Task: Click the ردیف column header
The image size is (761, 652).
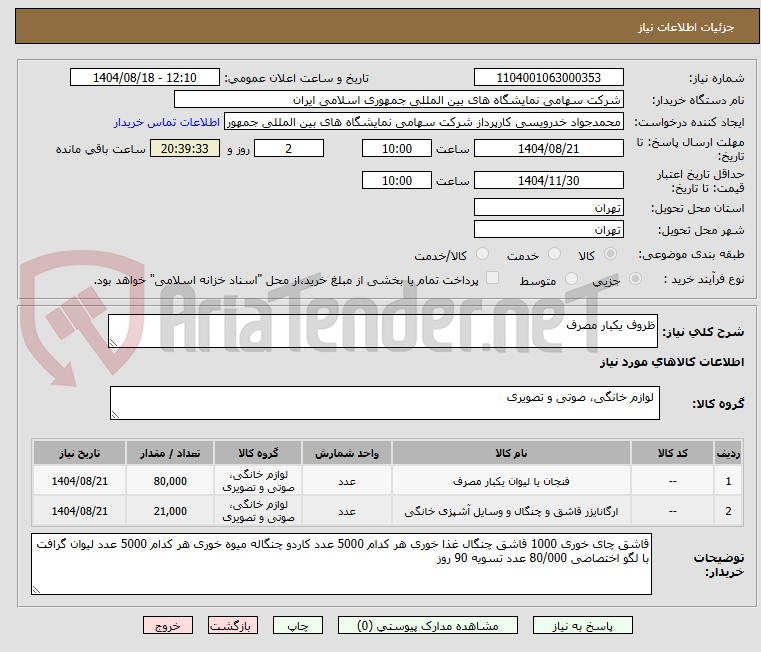Action: 728,453
